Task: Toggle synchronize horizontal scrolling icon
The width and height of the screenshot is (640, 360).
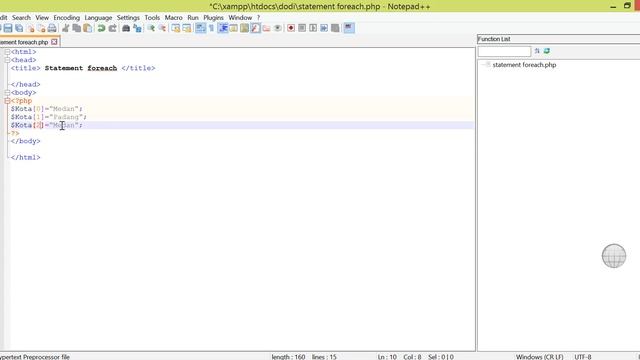Action: 187,28
